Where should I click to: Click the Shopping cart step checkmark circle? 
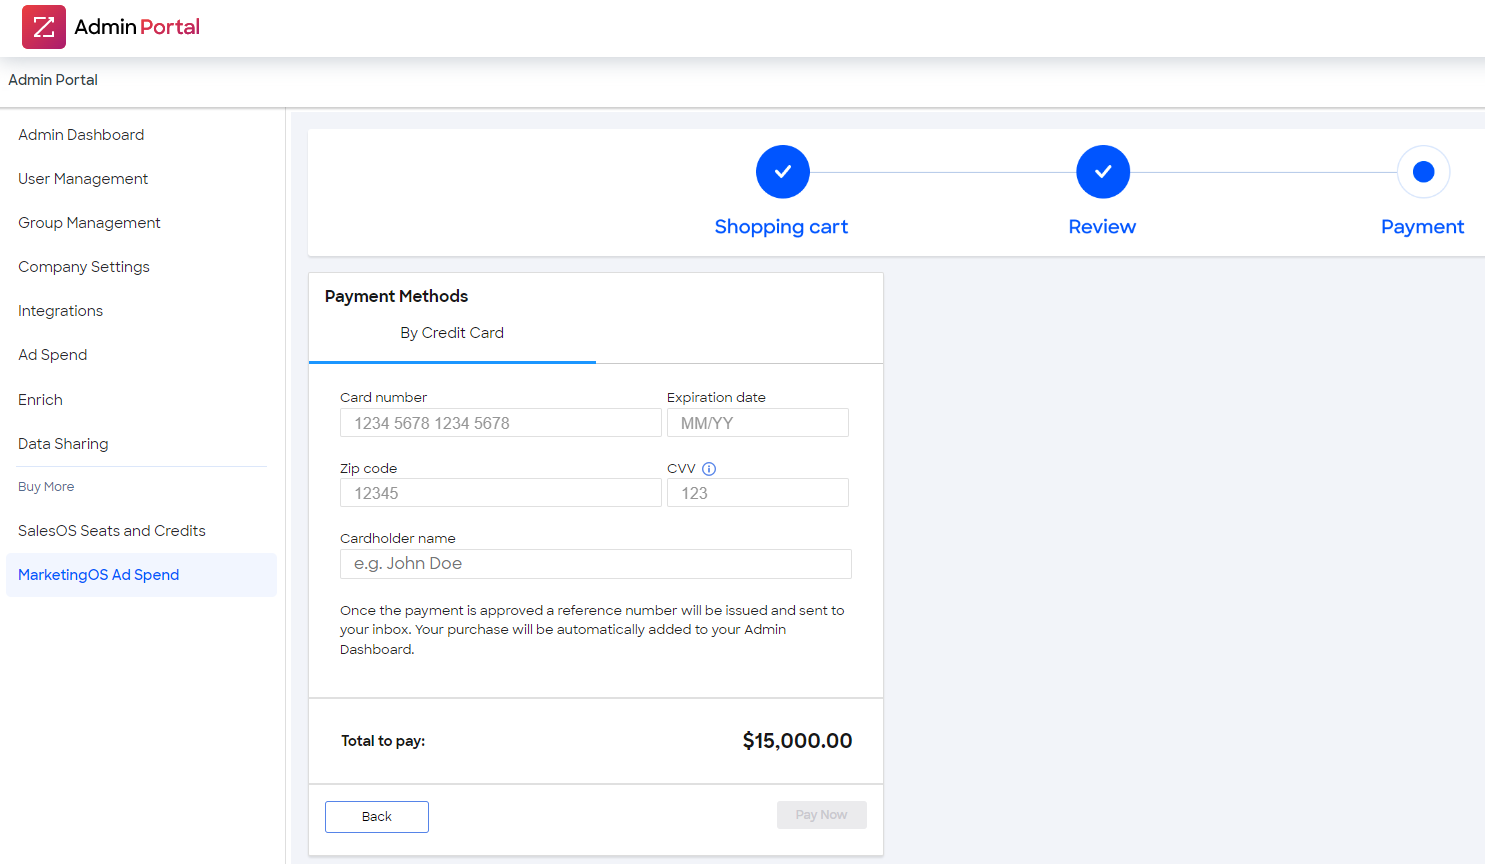pos(782,172)
